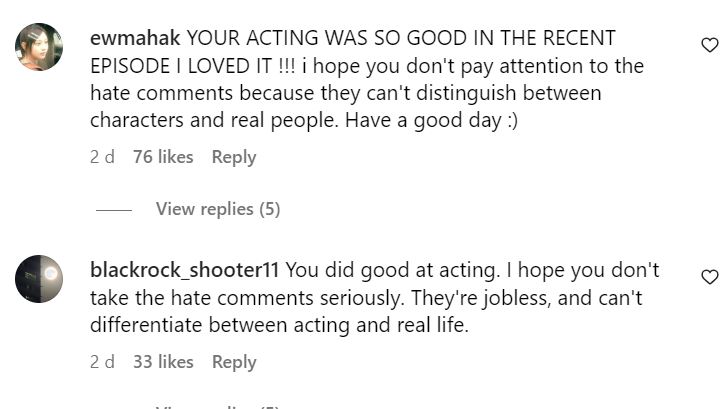This screenshot has height=409, width=725.
Task: Click the line 'differentiate between acting and real life.'
Action: click(x=279, y=325)
